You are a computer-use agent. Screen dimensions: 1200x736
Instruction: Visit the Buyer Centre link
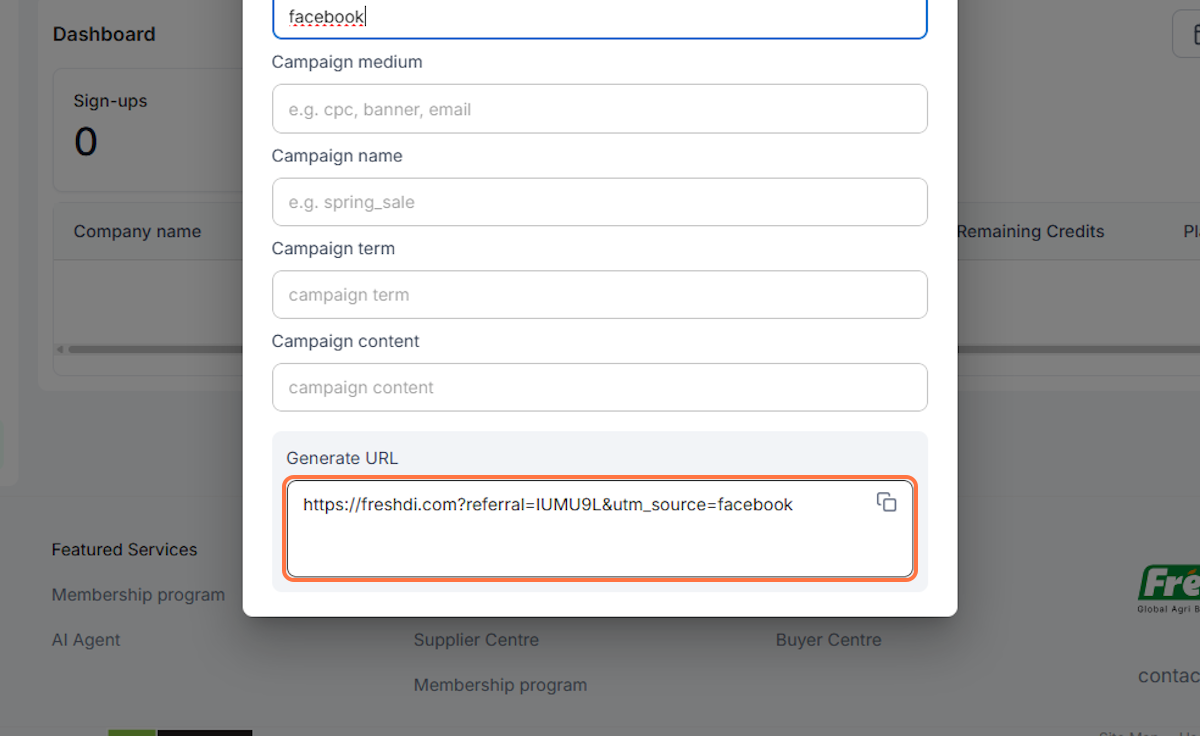[828, 640]
